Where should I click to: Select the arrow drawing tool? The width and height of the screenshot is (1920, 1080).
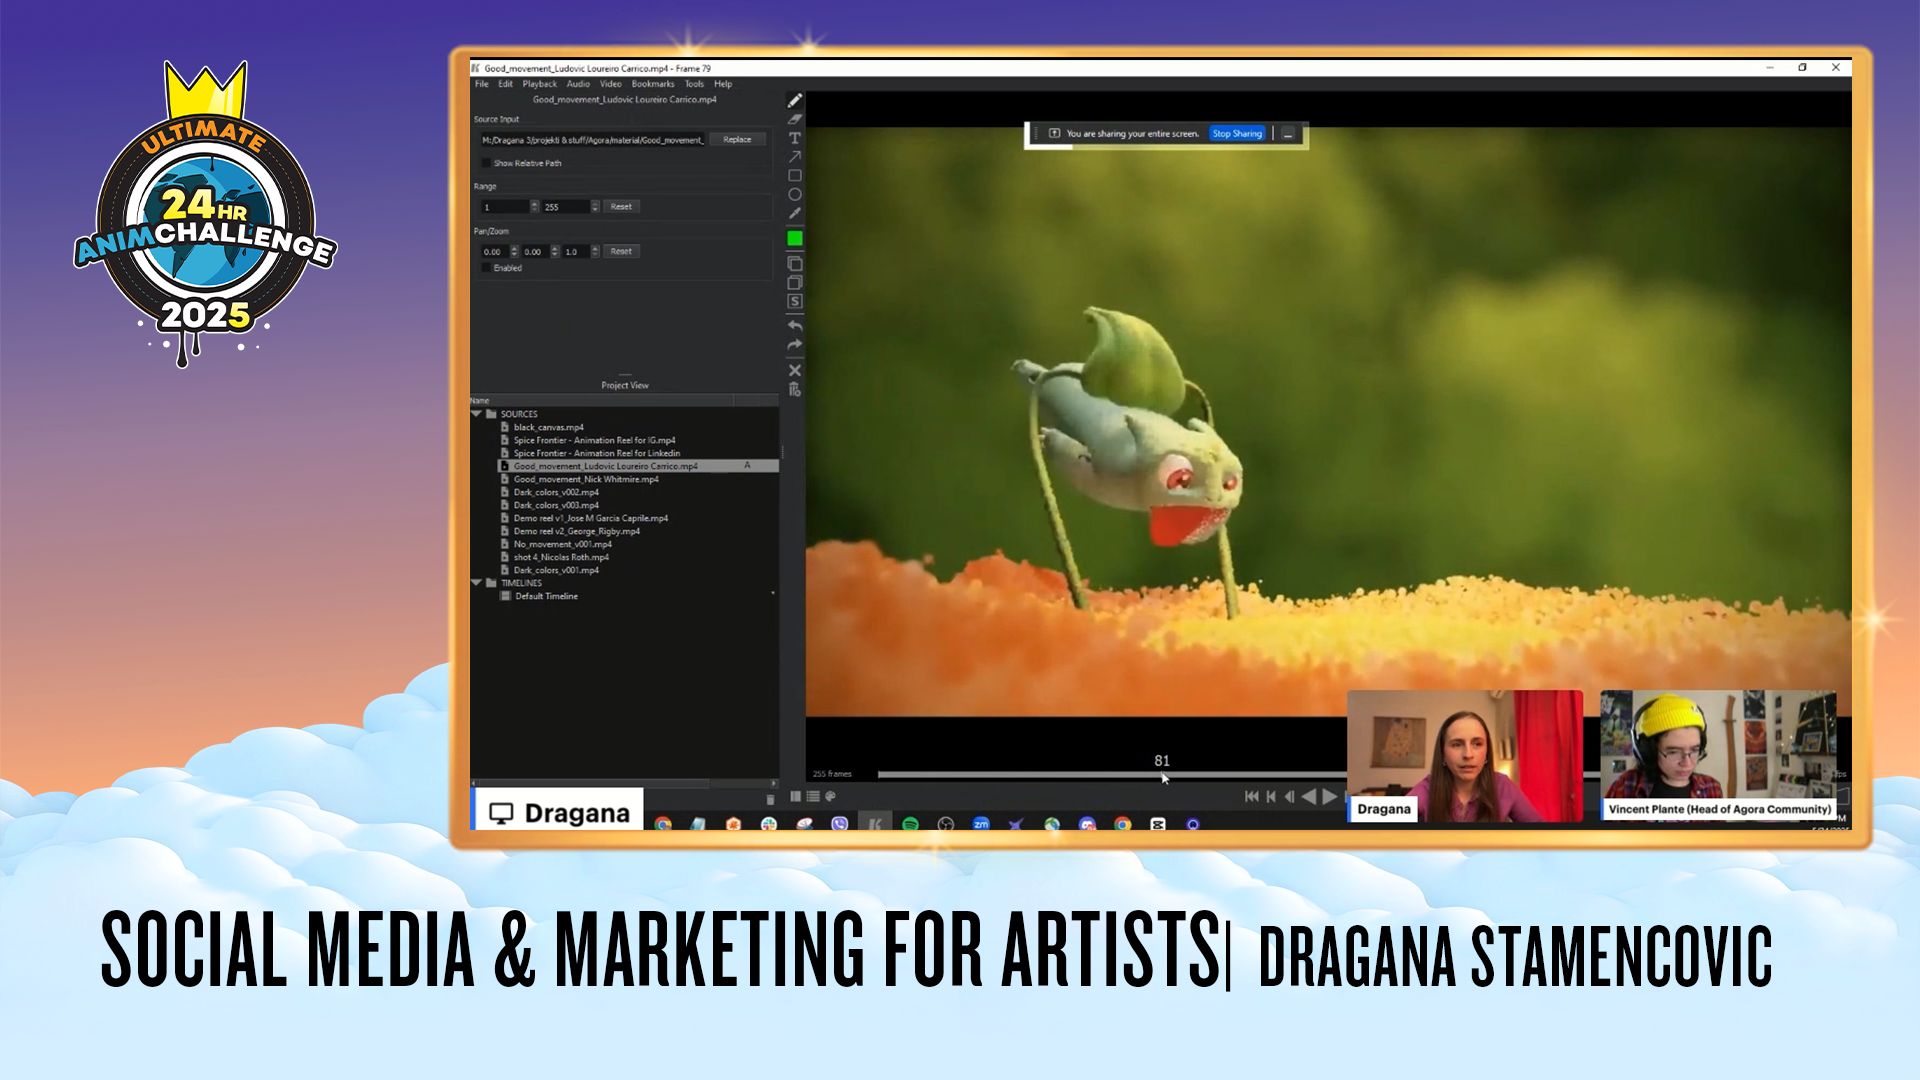[795, 157]
